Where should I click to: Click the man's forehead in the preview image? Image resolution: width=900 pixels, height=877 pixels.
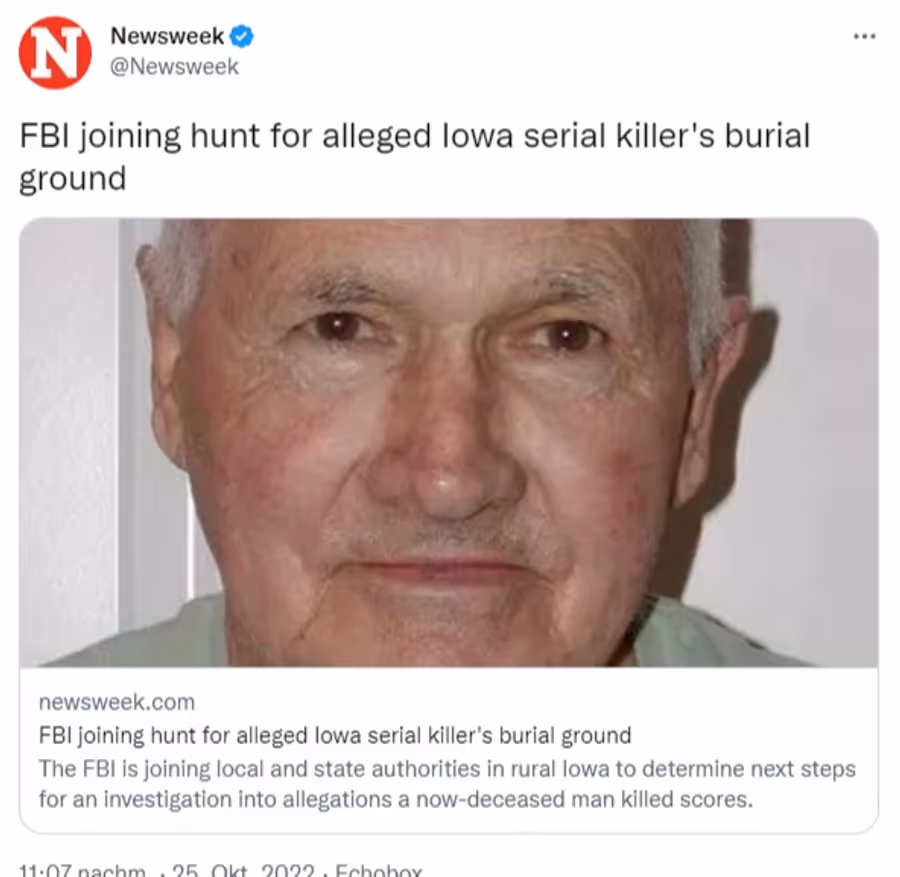click(x=436, y=253)
